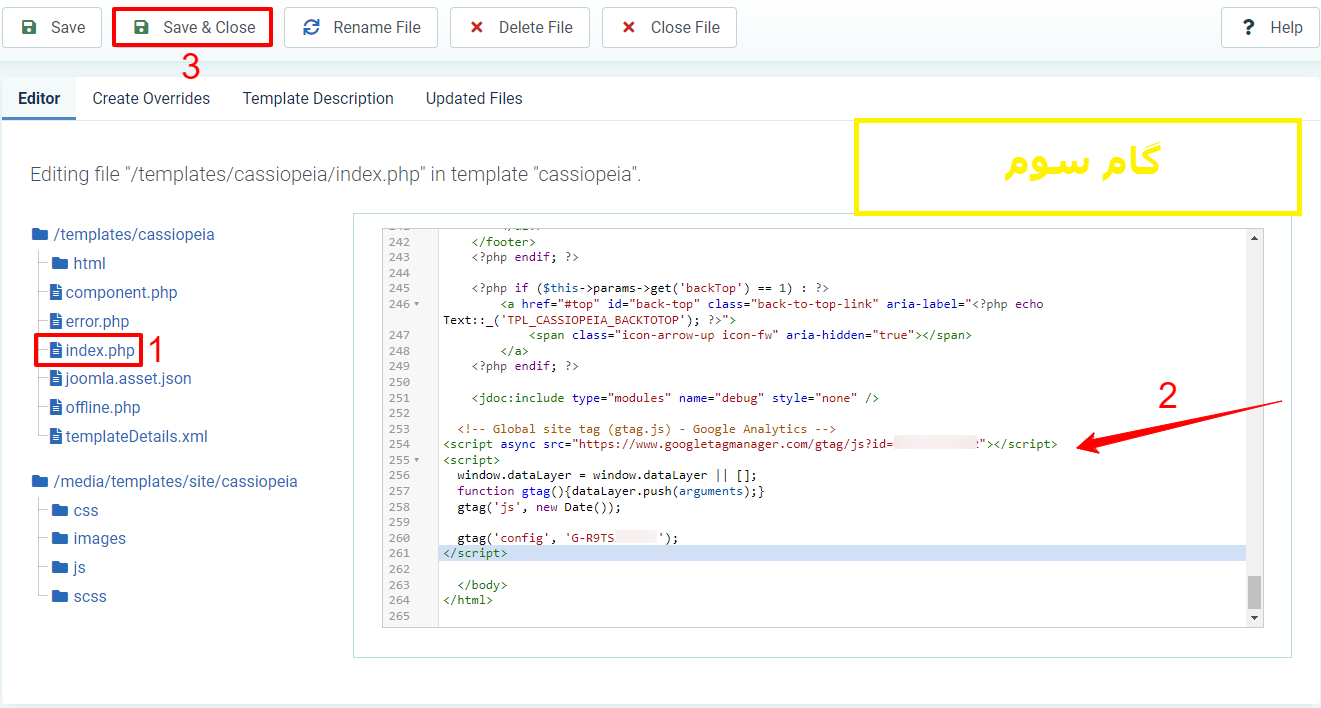
Task: Expand the css folder icon
Action: 59,511
